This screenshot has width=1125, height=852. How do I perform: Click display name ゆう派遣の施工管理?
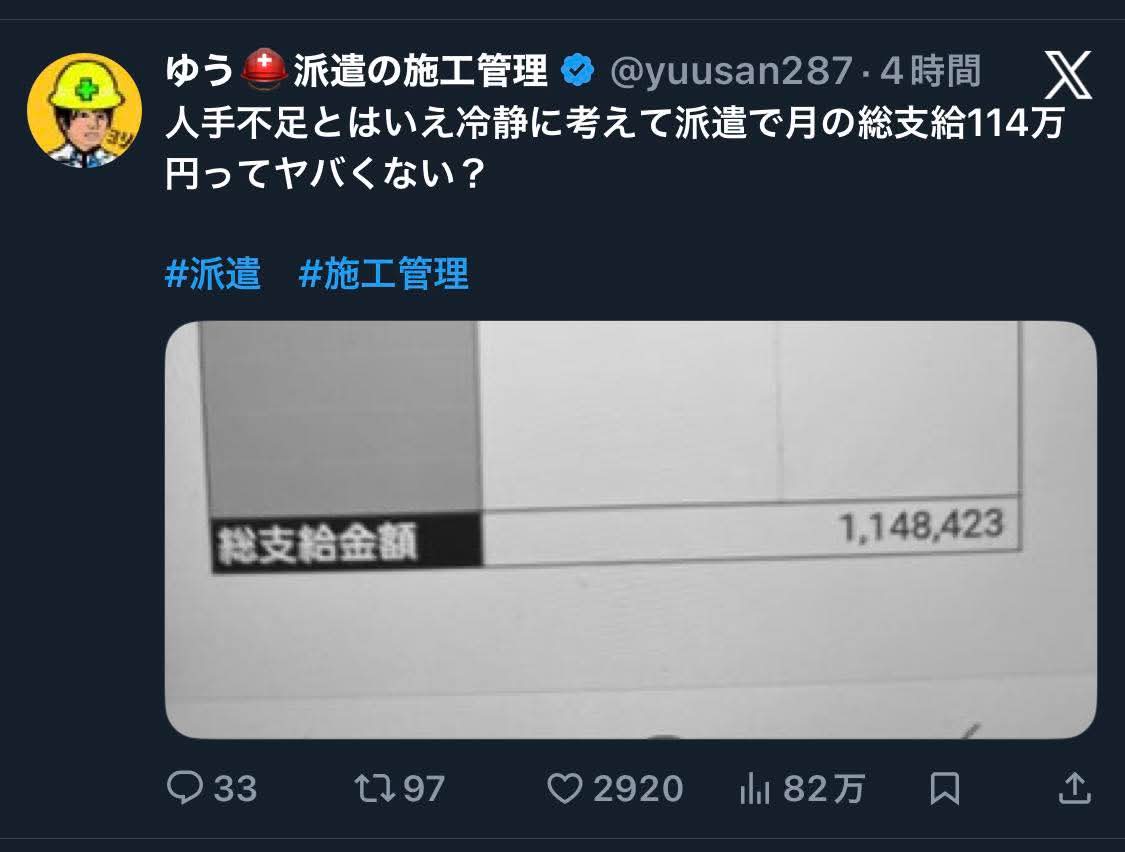click(x=357, y=70)
